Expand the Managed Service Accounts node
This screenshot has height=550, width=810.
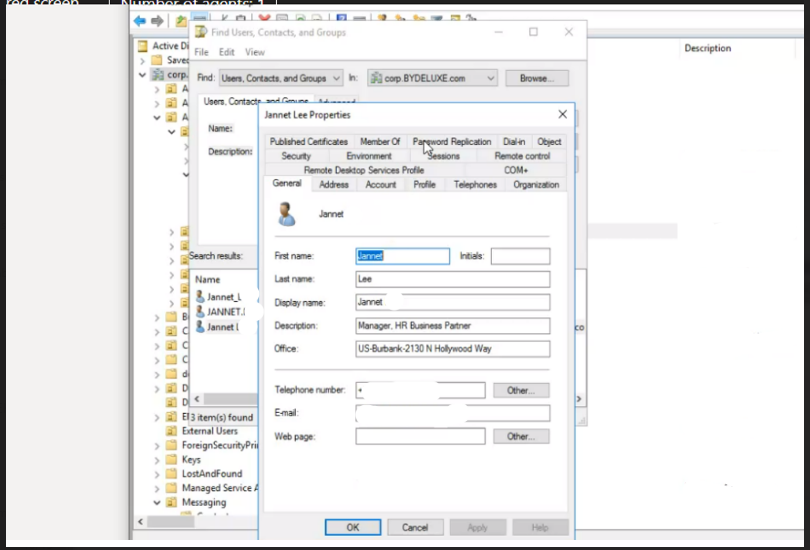157,488
